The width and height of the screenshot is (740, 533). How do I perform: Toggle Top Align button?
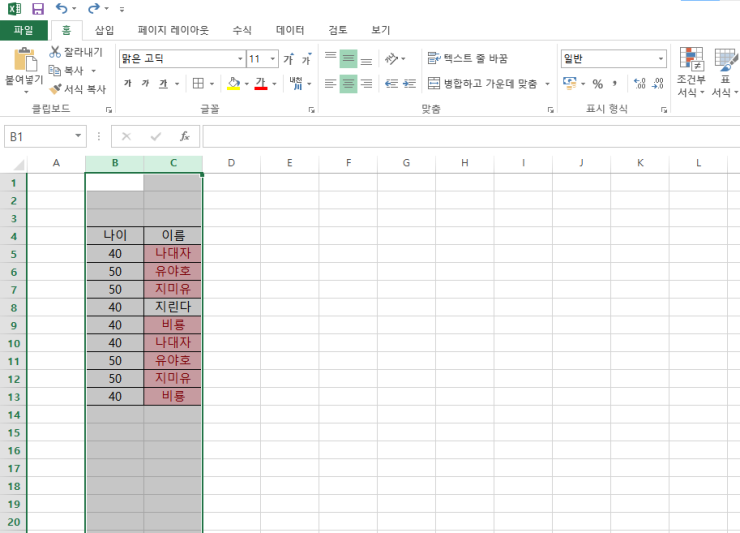click(330, 59)
